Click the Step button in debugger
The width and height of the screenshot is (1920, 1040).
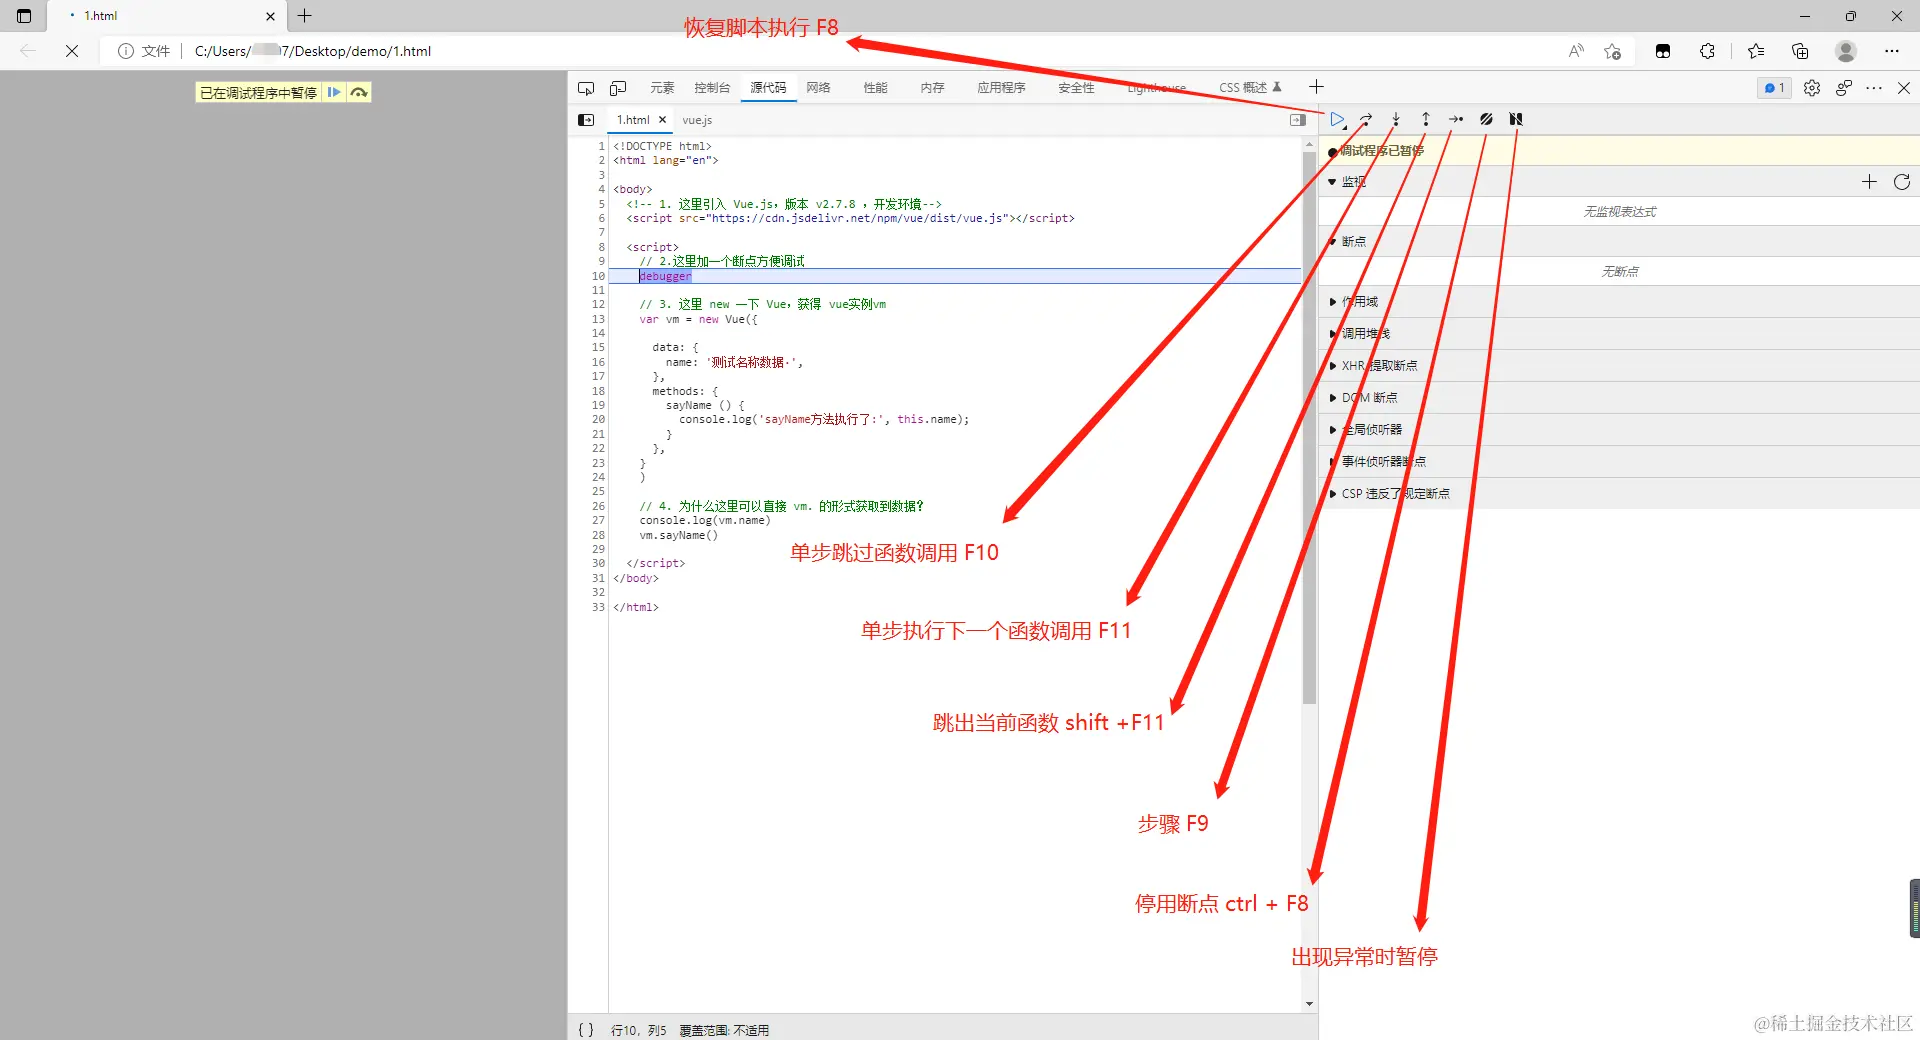tap(1456, 119)
